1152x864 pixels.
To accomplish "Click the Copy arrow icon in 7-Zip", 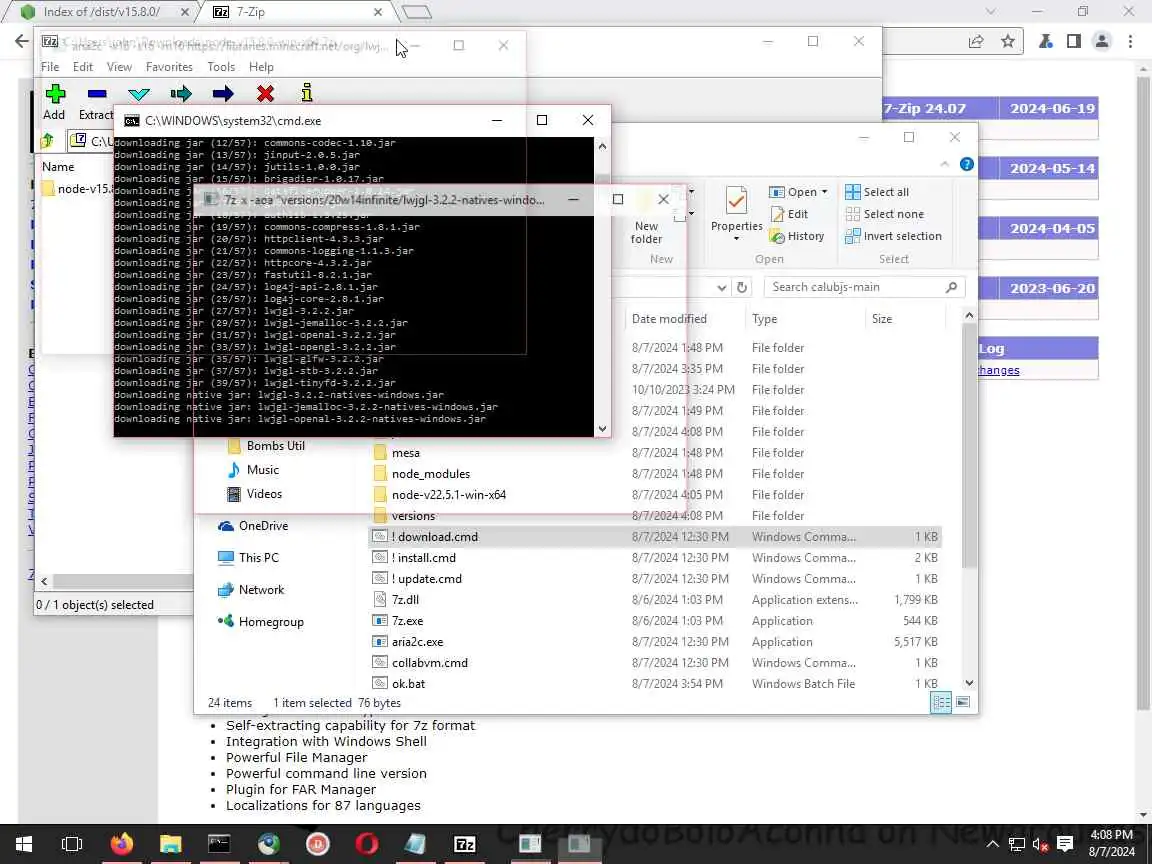I will click(x=181, y=93).
